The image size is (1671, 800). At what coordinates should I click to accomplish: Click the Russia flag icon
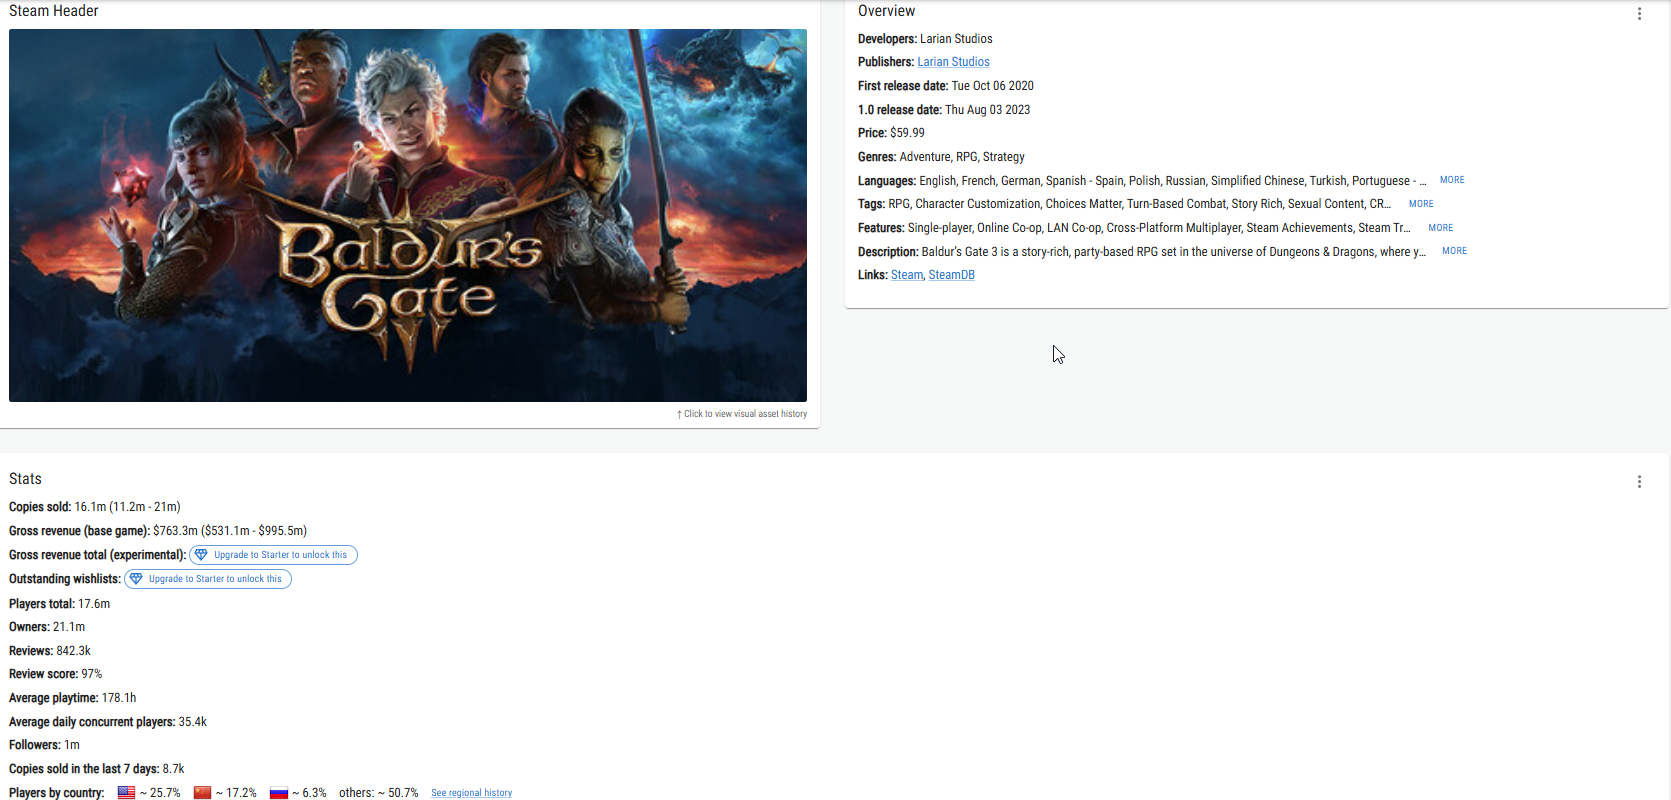coord(279,793)
